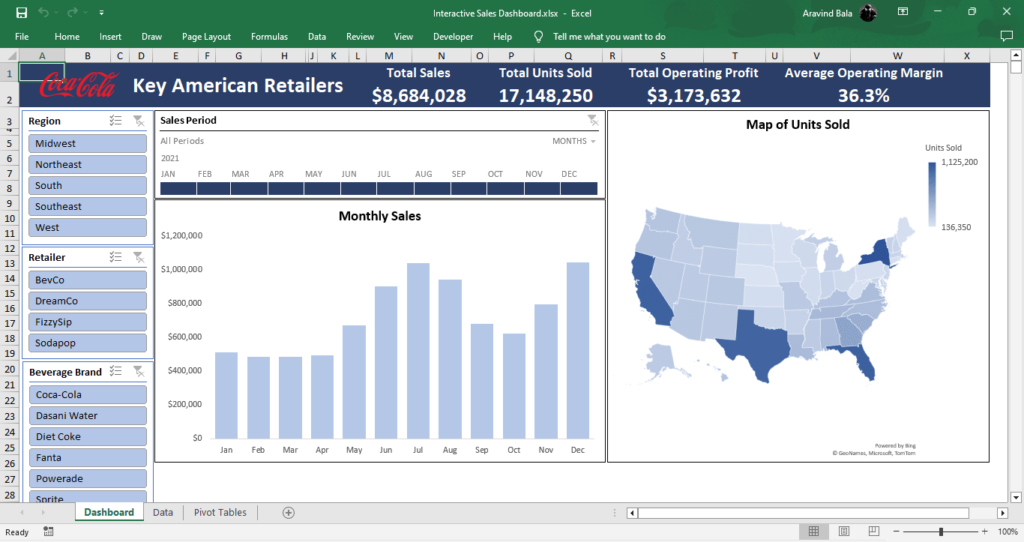The height and width of the screenshot is (542, 1024).
Task: Open Customize Quick Access Toolbar arrow
Action: click(x=101, y=12)
